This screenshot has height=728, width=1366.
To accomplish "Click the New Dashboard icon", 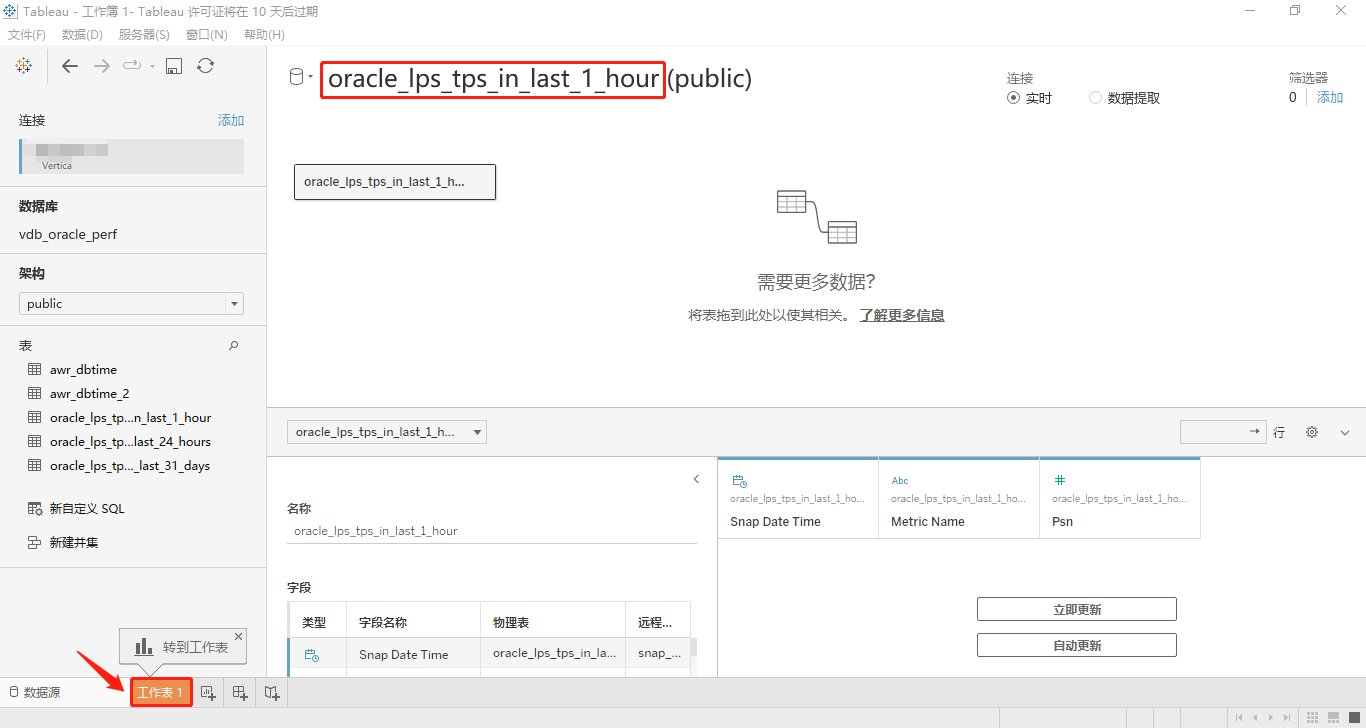I will (240, 692).
